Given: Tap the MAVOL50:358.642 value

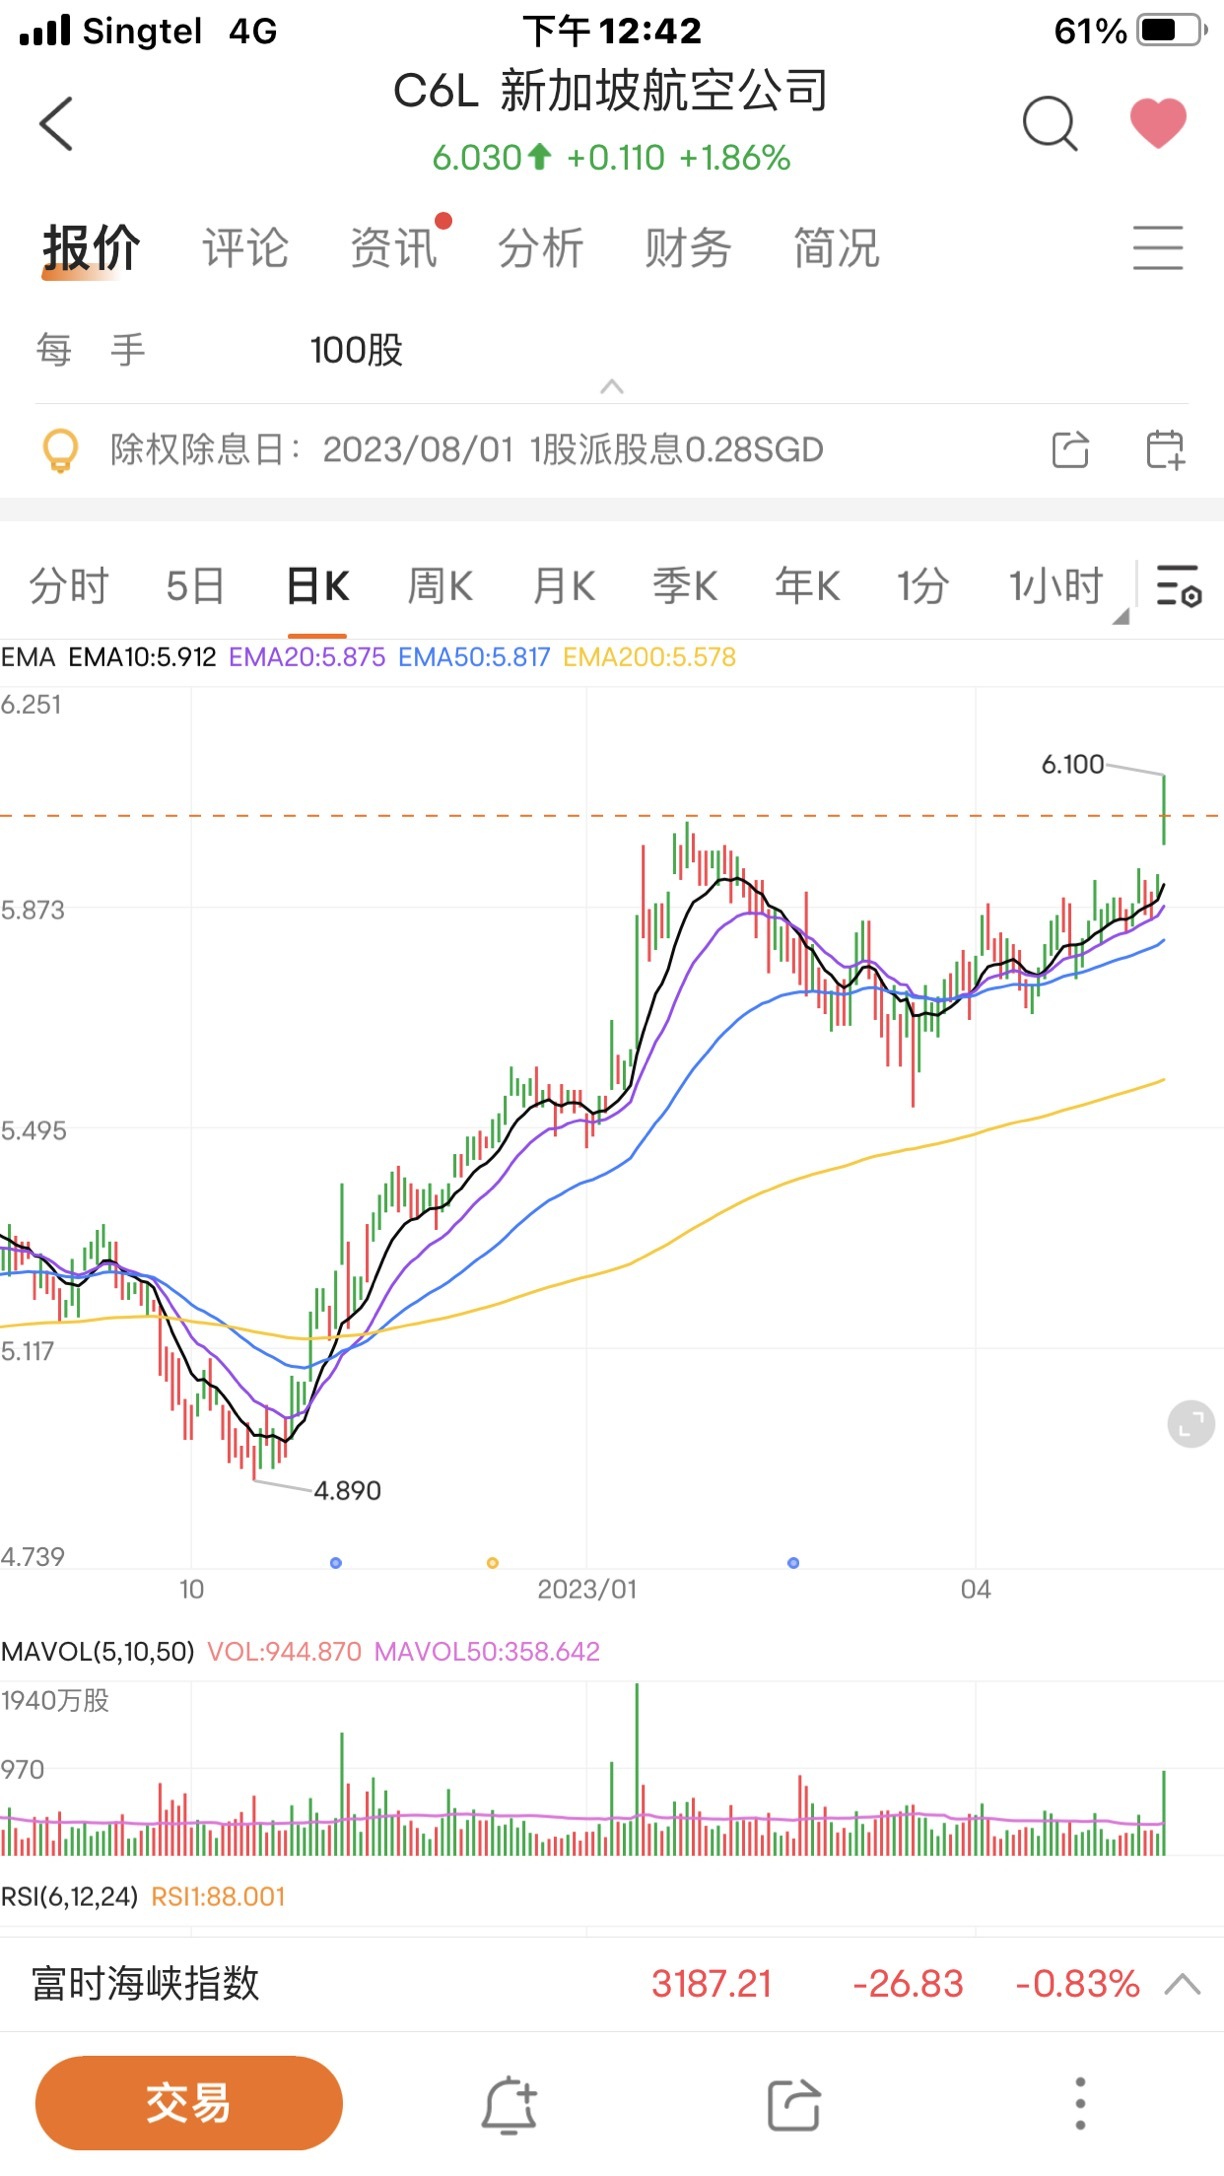Looking at the screenshot, I should pyautogui.click(x=487, y=1651).
